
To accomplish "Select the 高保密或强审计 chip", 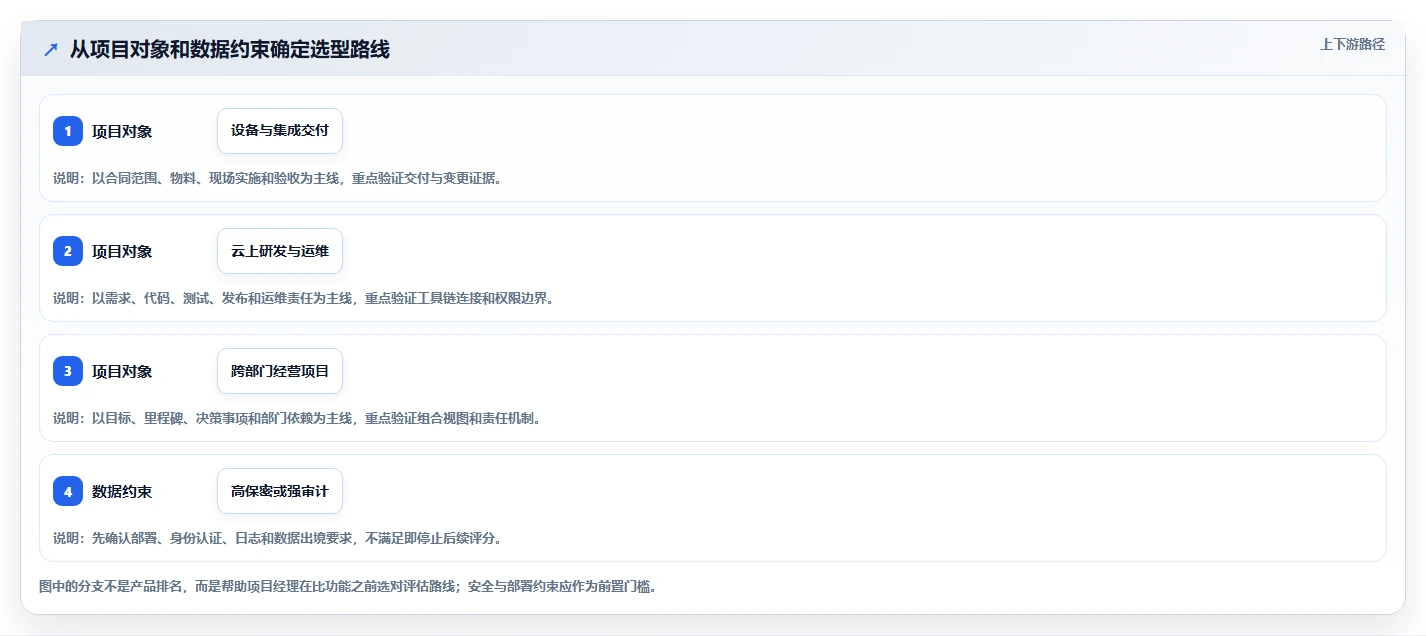I will [x=280, y=491].
